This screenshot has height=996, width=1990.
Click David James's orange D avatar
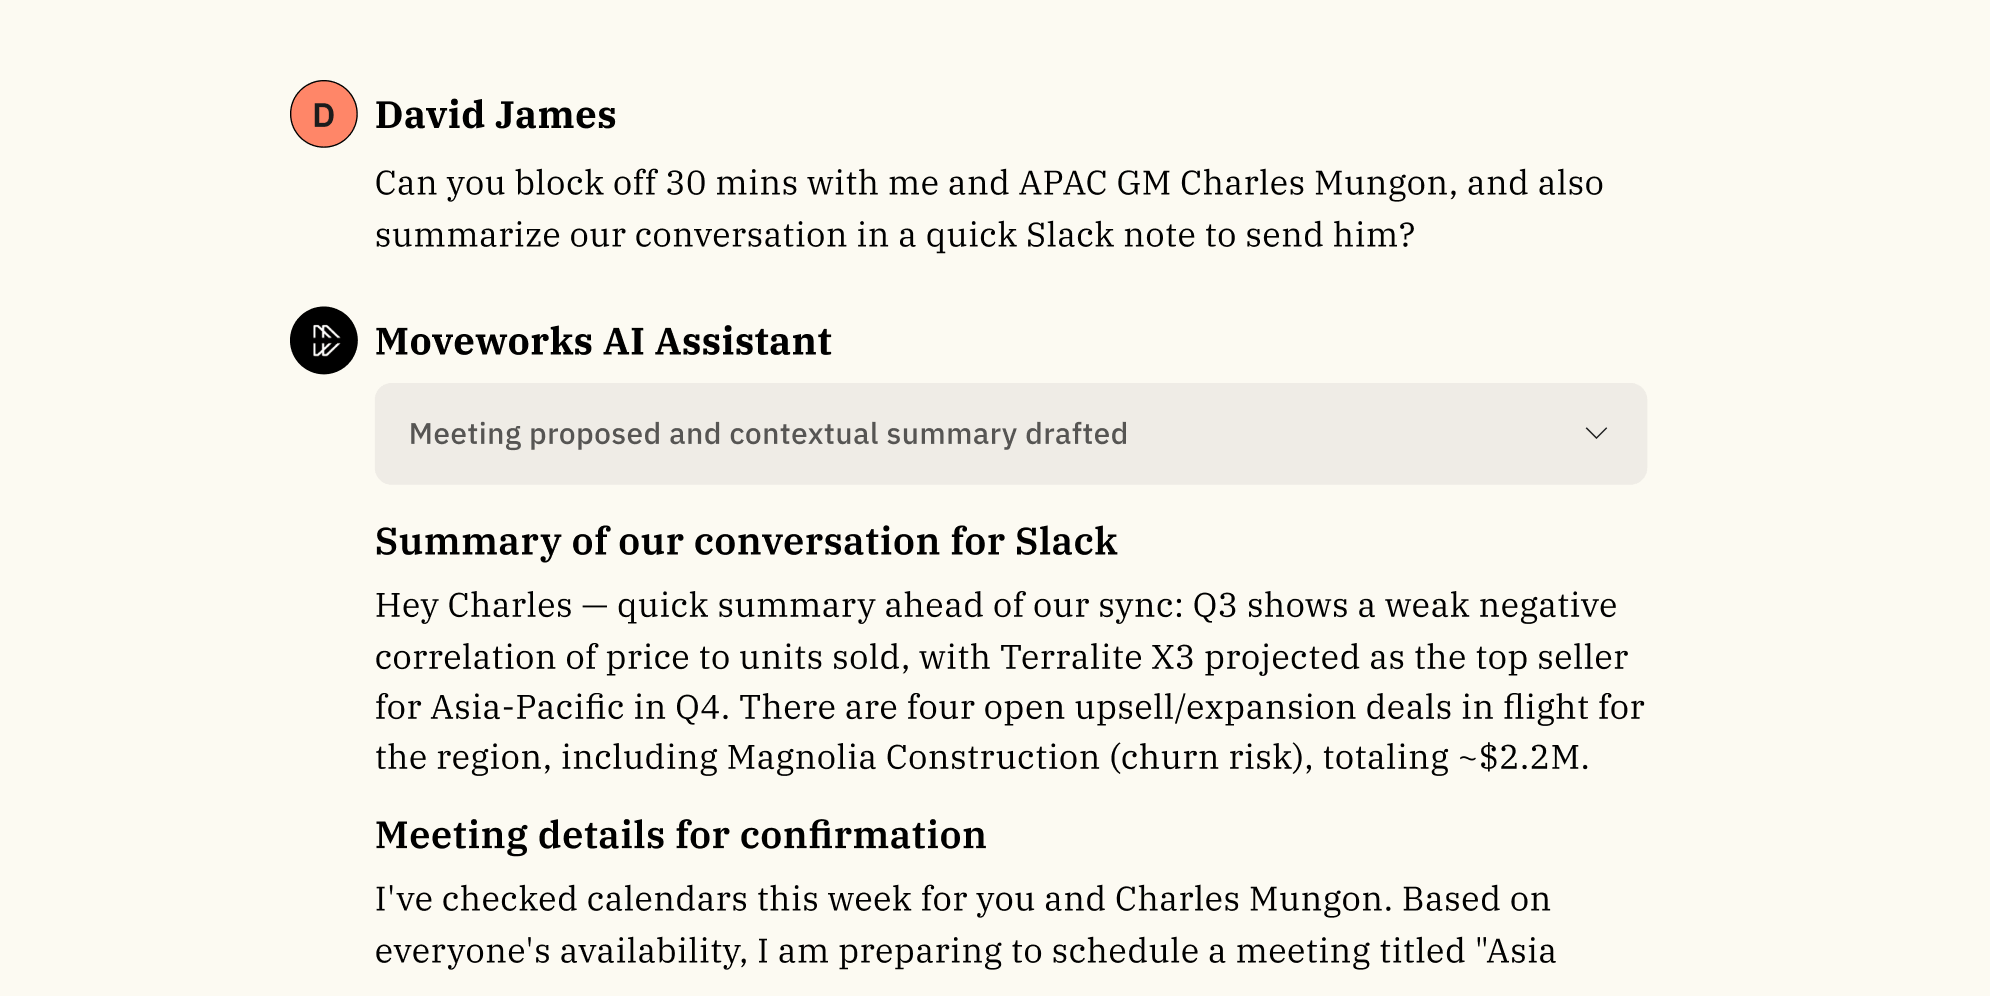(x=323, y=115)
